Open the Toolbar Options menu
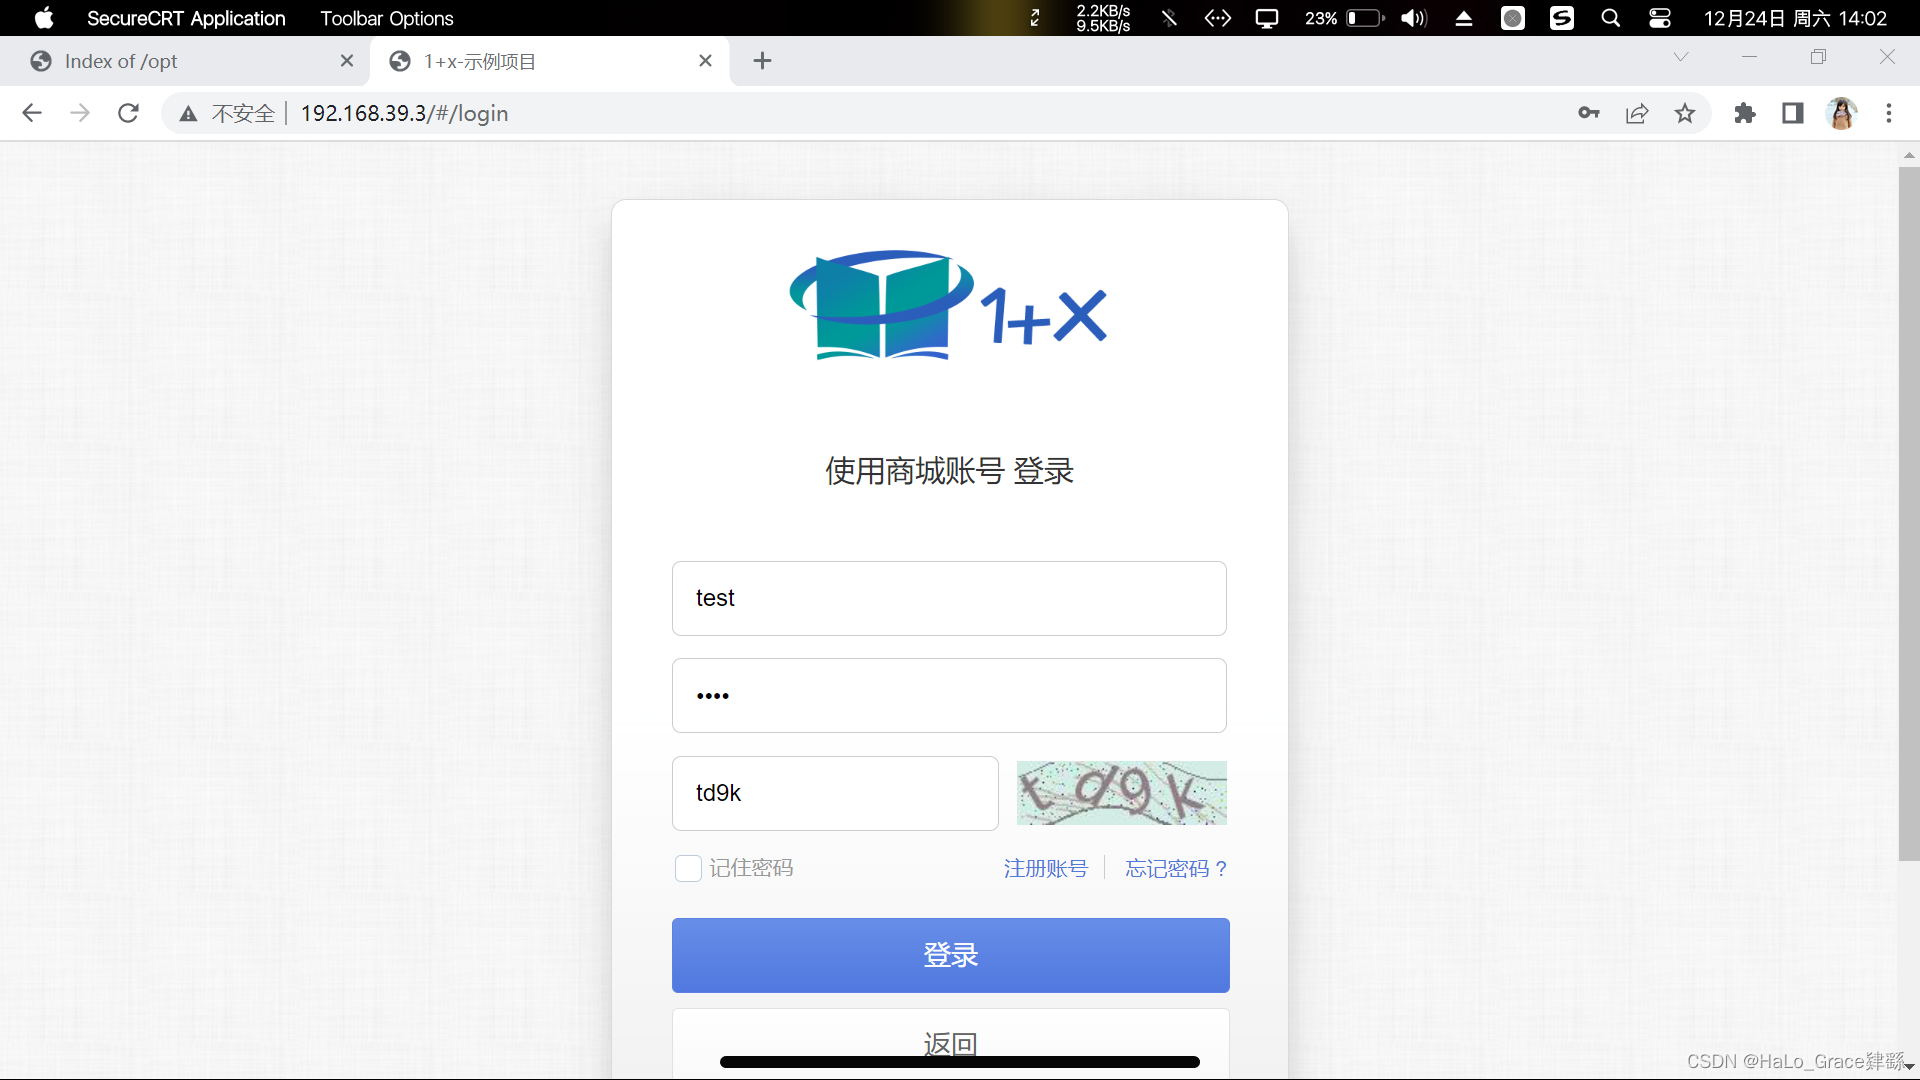 tap(386, 18)
